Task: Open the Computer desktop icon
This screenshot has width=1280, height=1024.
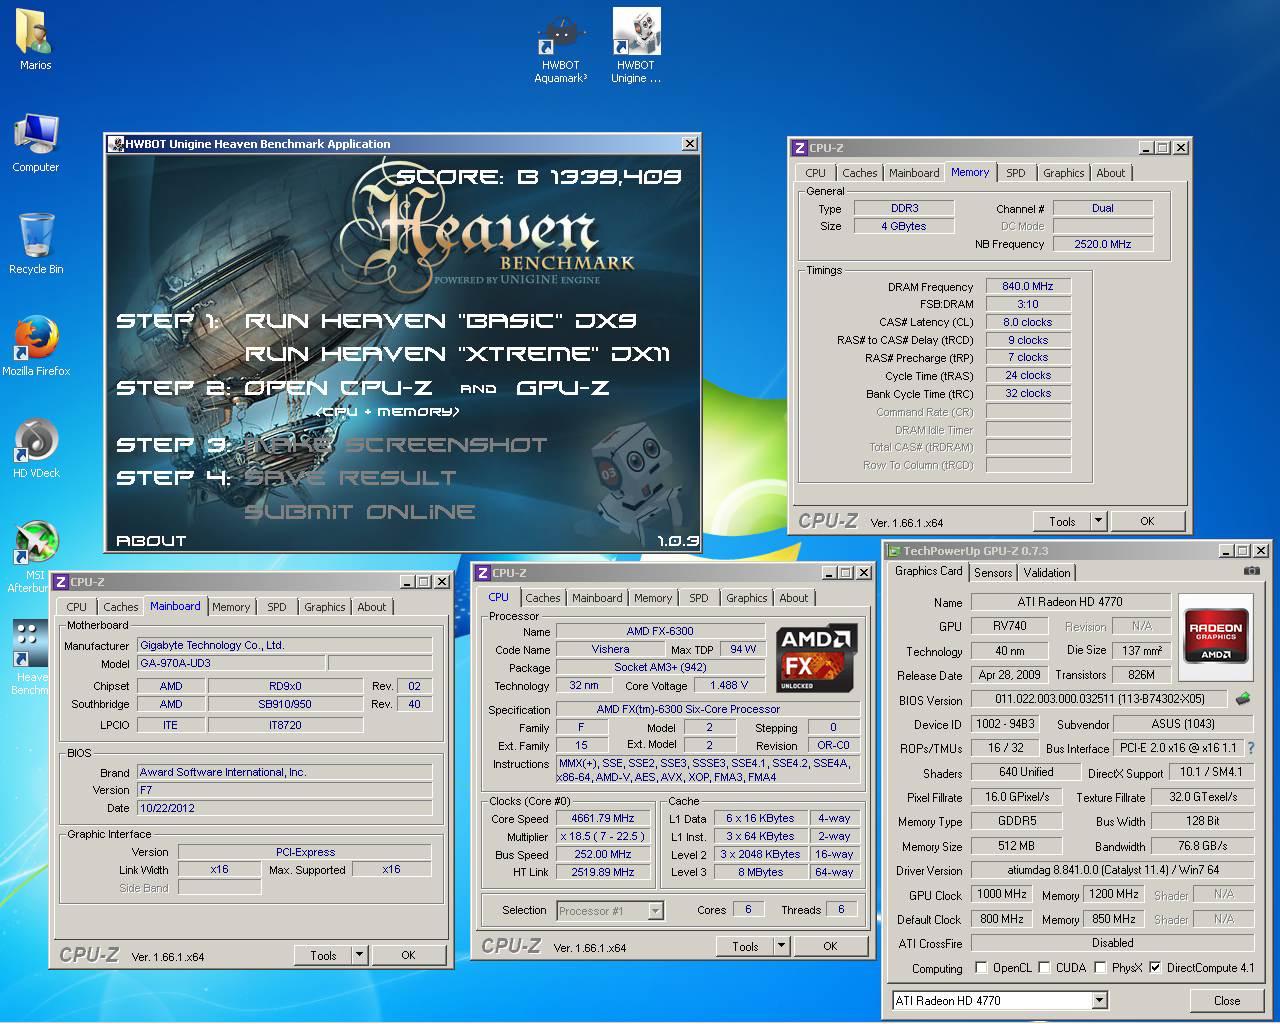Action: (x=35, y=143)
